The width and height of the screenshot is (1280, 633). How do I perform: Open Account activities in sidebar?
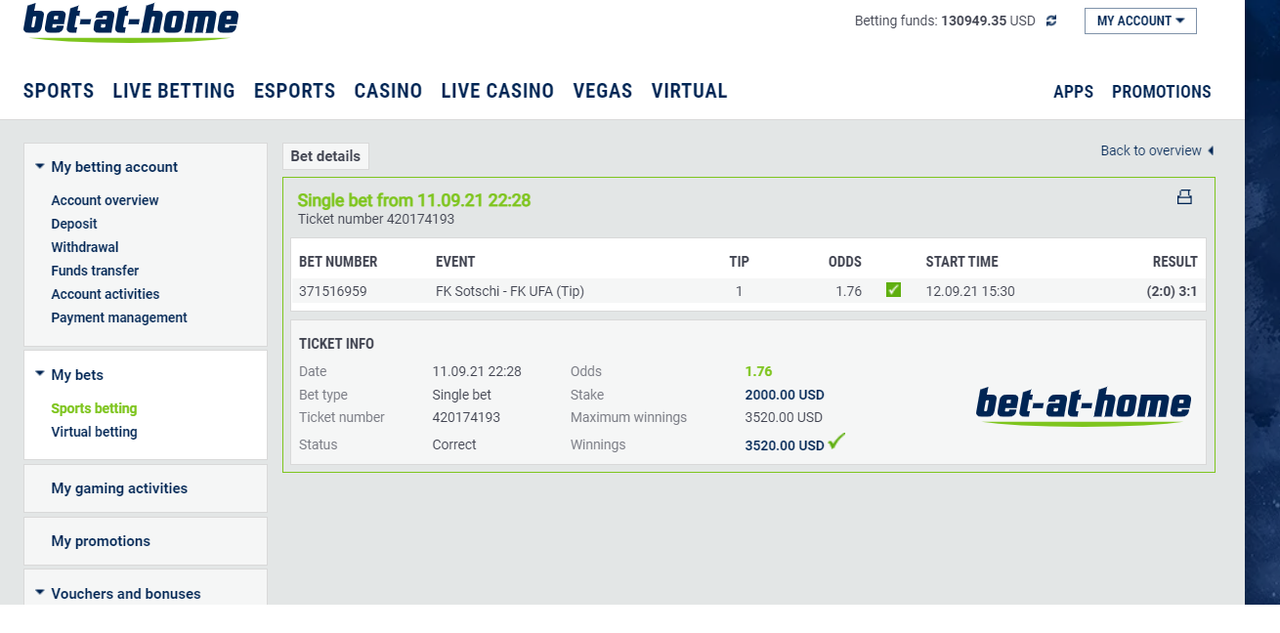(x=105, y=294)
